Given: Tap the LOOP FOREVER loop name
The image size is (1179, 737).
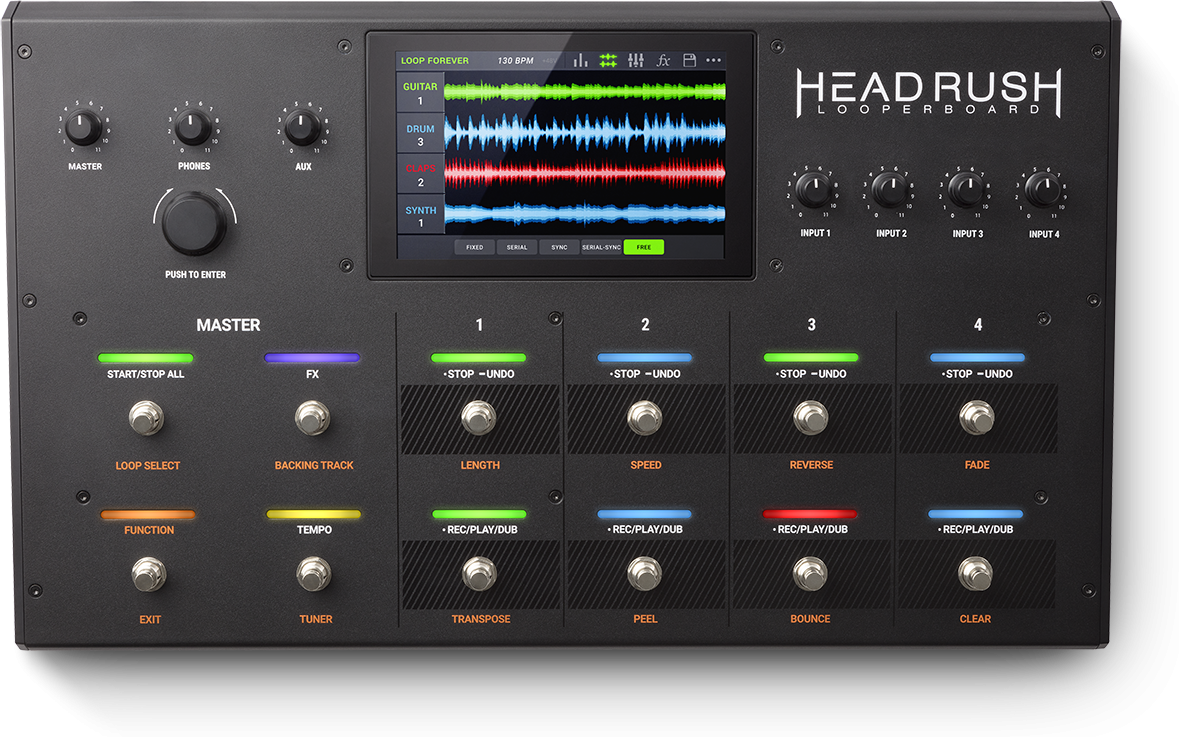Looking at the screenshot, I should click(x=435, y=61).
